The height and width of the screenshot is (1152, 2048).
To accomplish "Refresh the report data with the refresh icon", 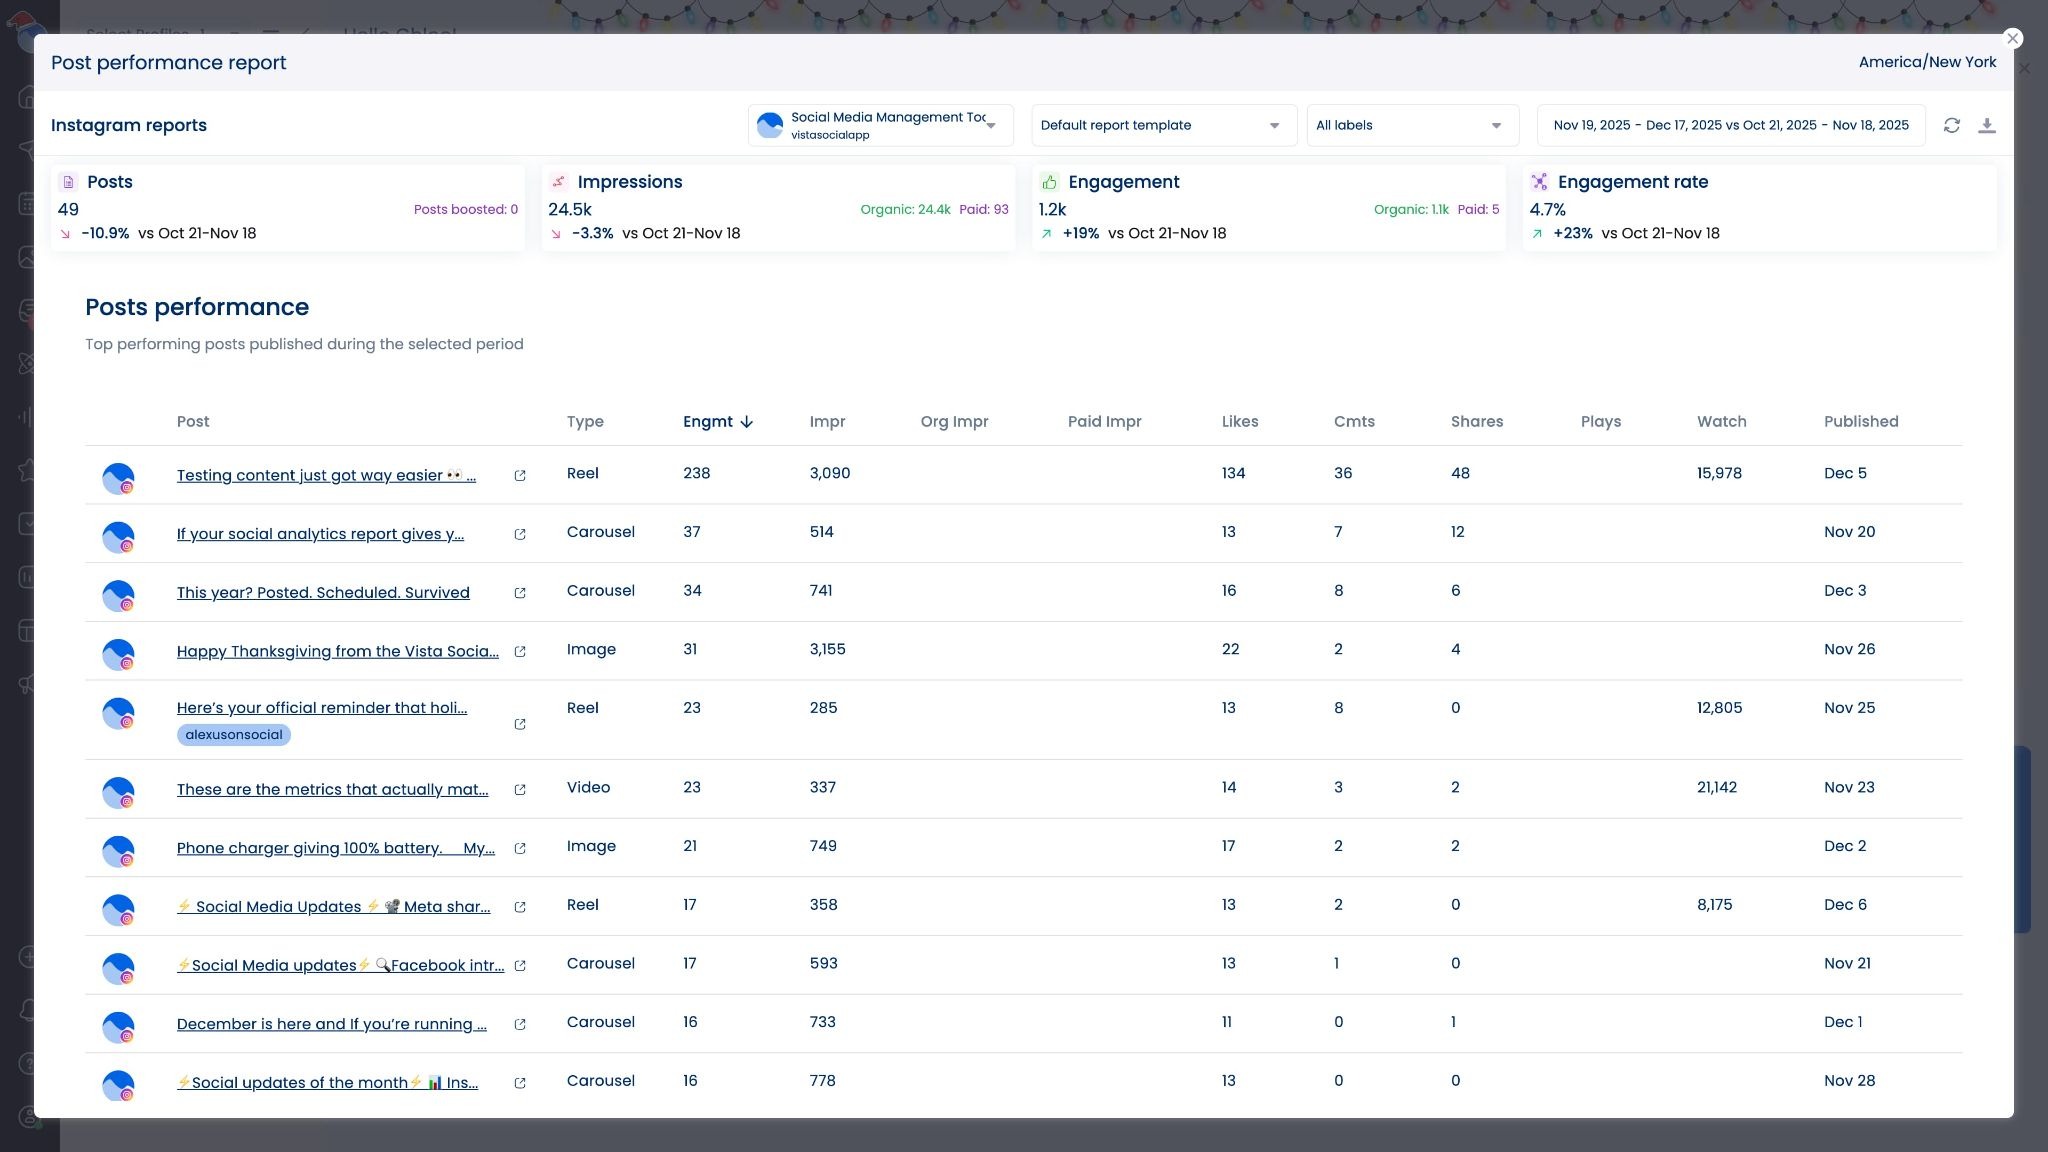I will pos(1951,125).
